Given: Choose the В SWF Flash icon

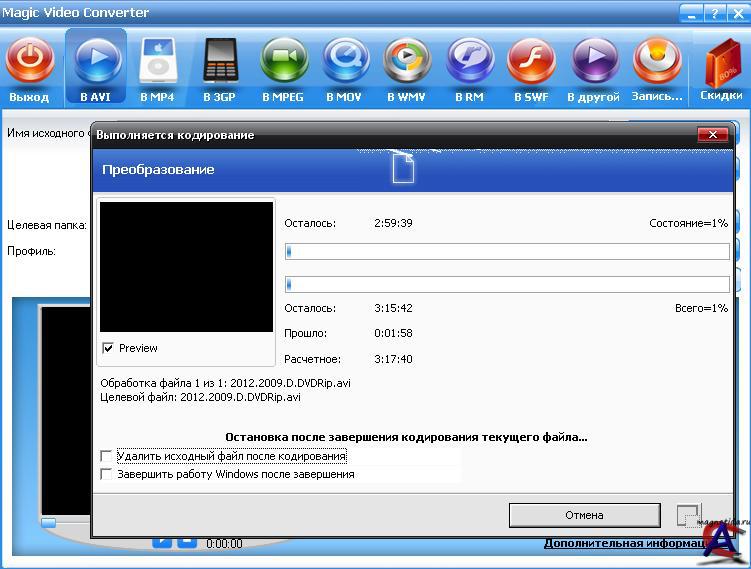Looking at the screenshot, I should pyautogui.click(x=531, y=60).
